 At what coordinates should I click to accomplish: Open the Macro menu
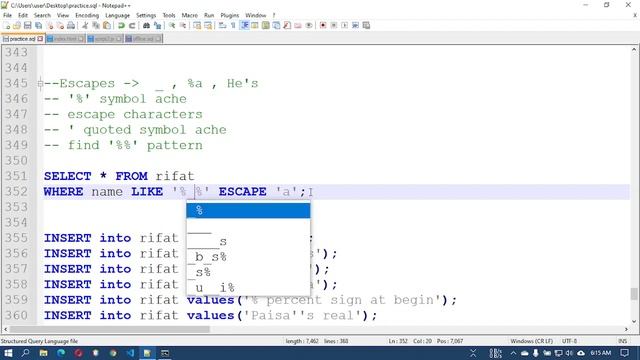pos(189,15)
